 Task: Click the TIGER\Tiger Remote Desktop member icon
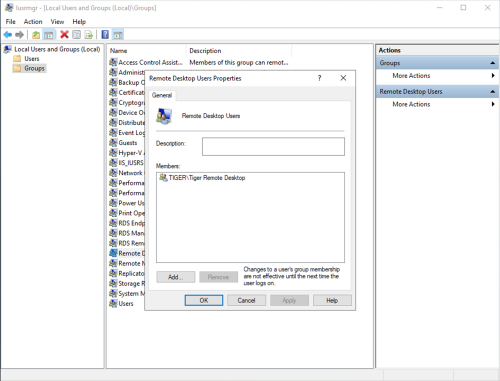point(163,178)
